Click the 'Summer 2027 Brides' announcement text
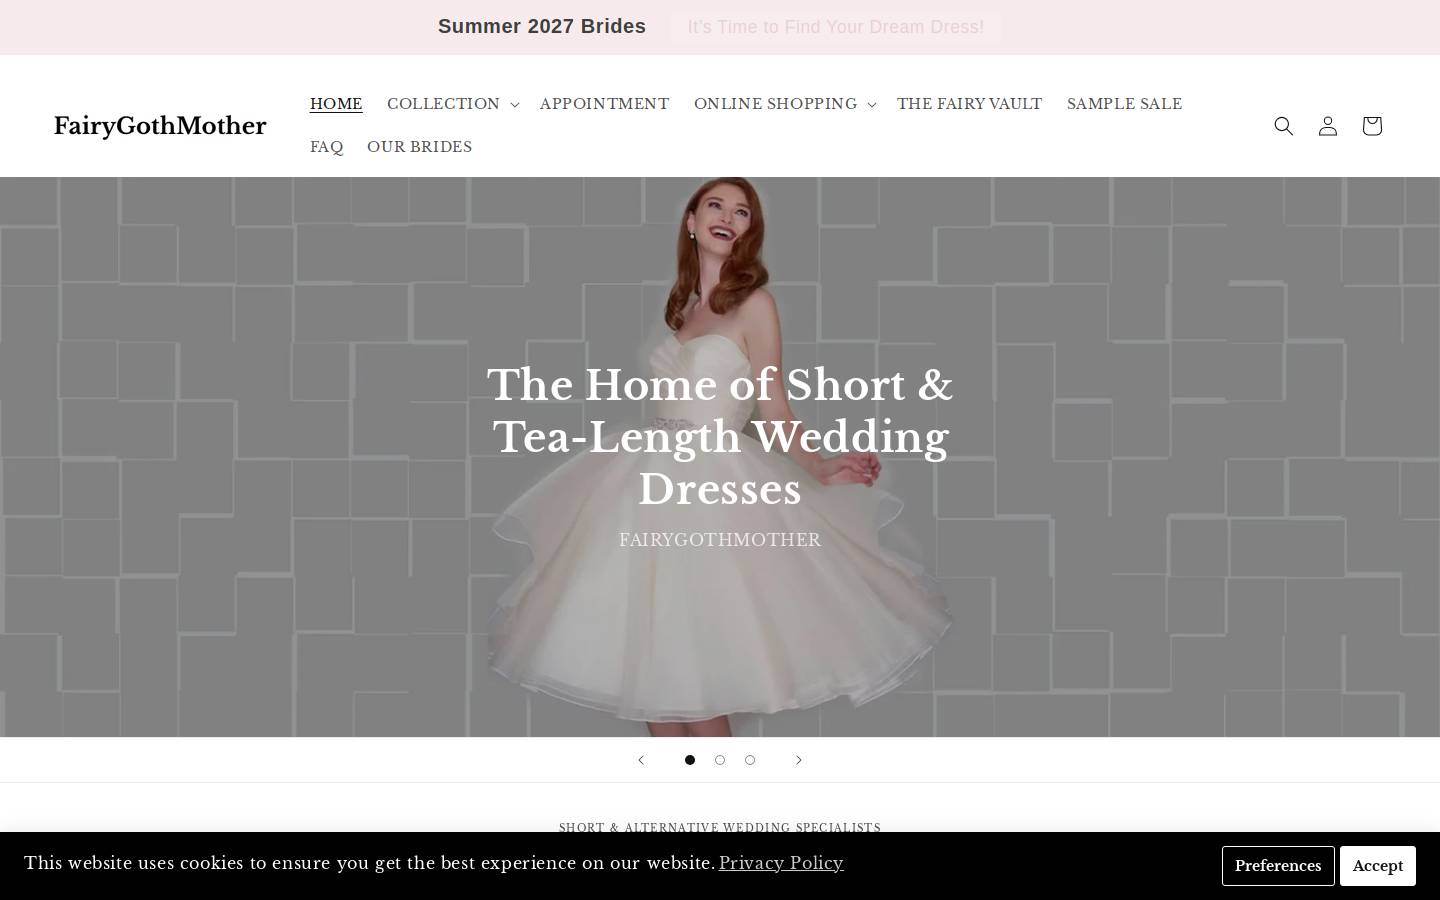This screenshot has width=1440, height=900. tap(542, 27)
